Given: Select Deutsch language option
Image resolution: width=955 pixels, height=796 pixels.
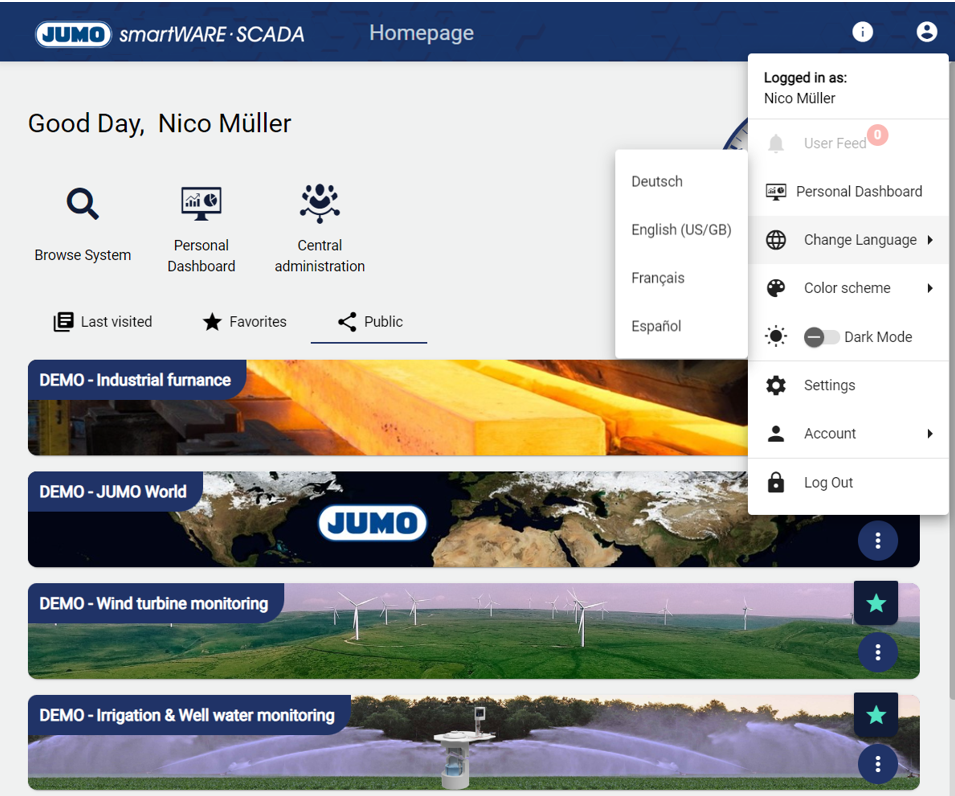Looking at the screenshot, I should coord(657,182).
